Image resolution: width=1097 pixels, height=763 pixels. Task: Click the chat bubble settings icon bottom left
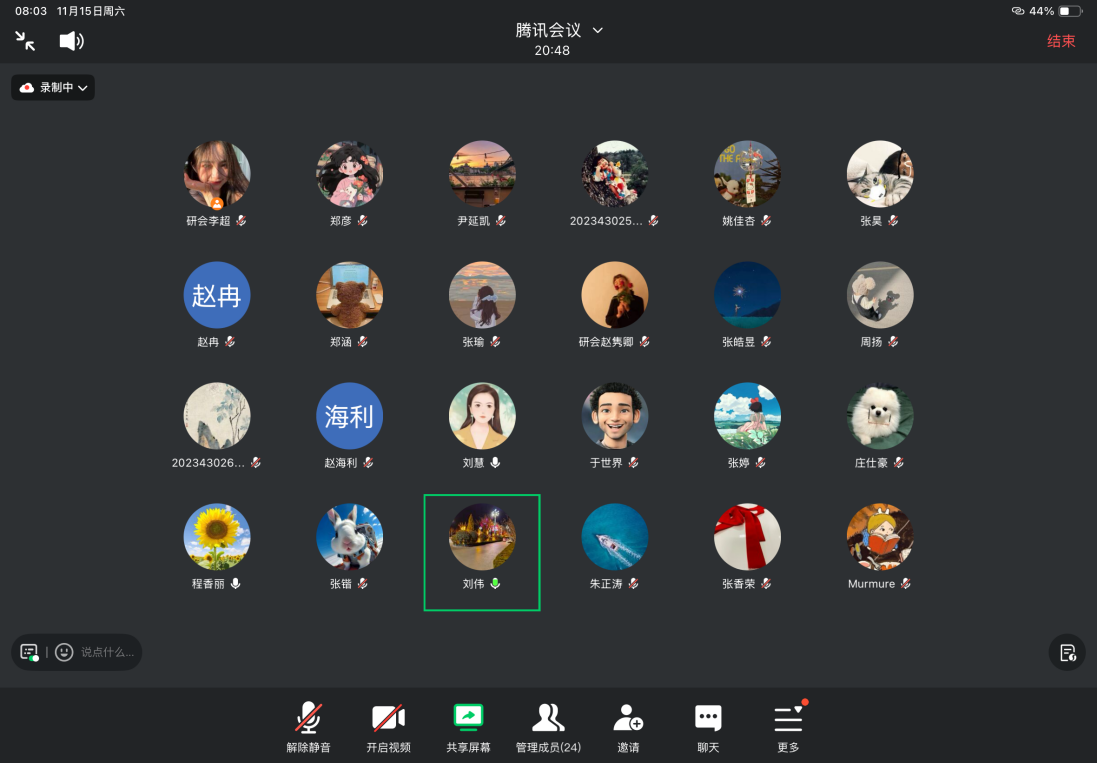tap(29, 652)
